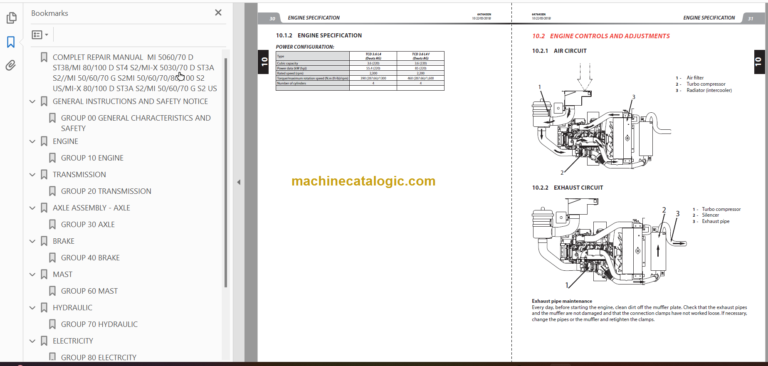This screenshot has width=768, height=366.
Task: Select the ELECTRICITY bookmark
Action: click(x=73, y=341)
